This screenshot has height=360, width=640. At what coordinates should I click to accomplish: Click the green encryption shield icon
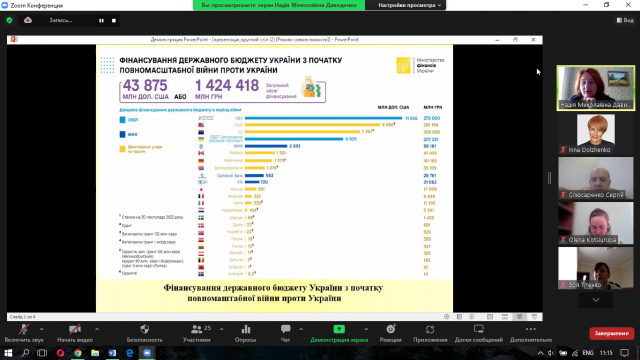point(9,20)
